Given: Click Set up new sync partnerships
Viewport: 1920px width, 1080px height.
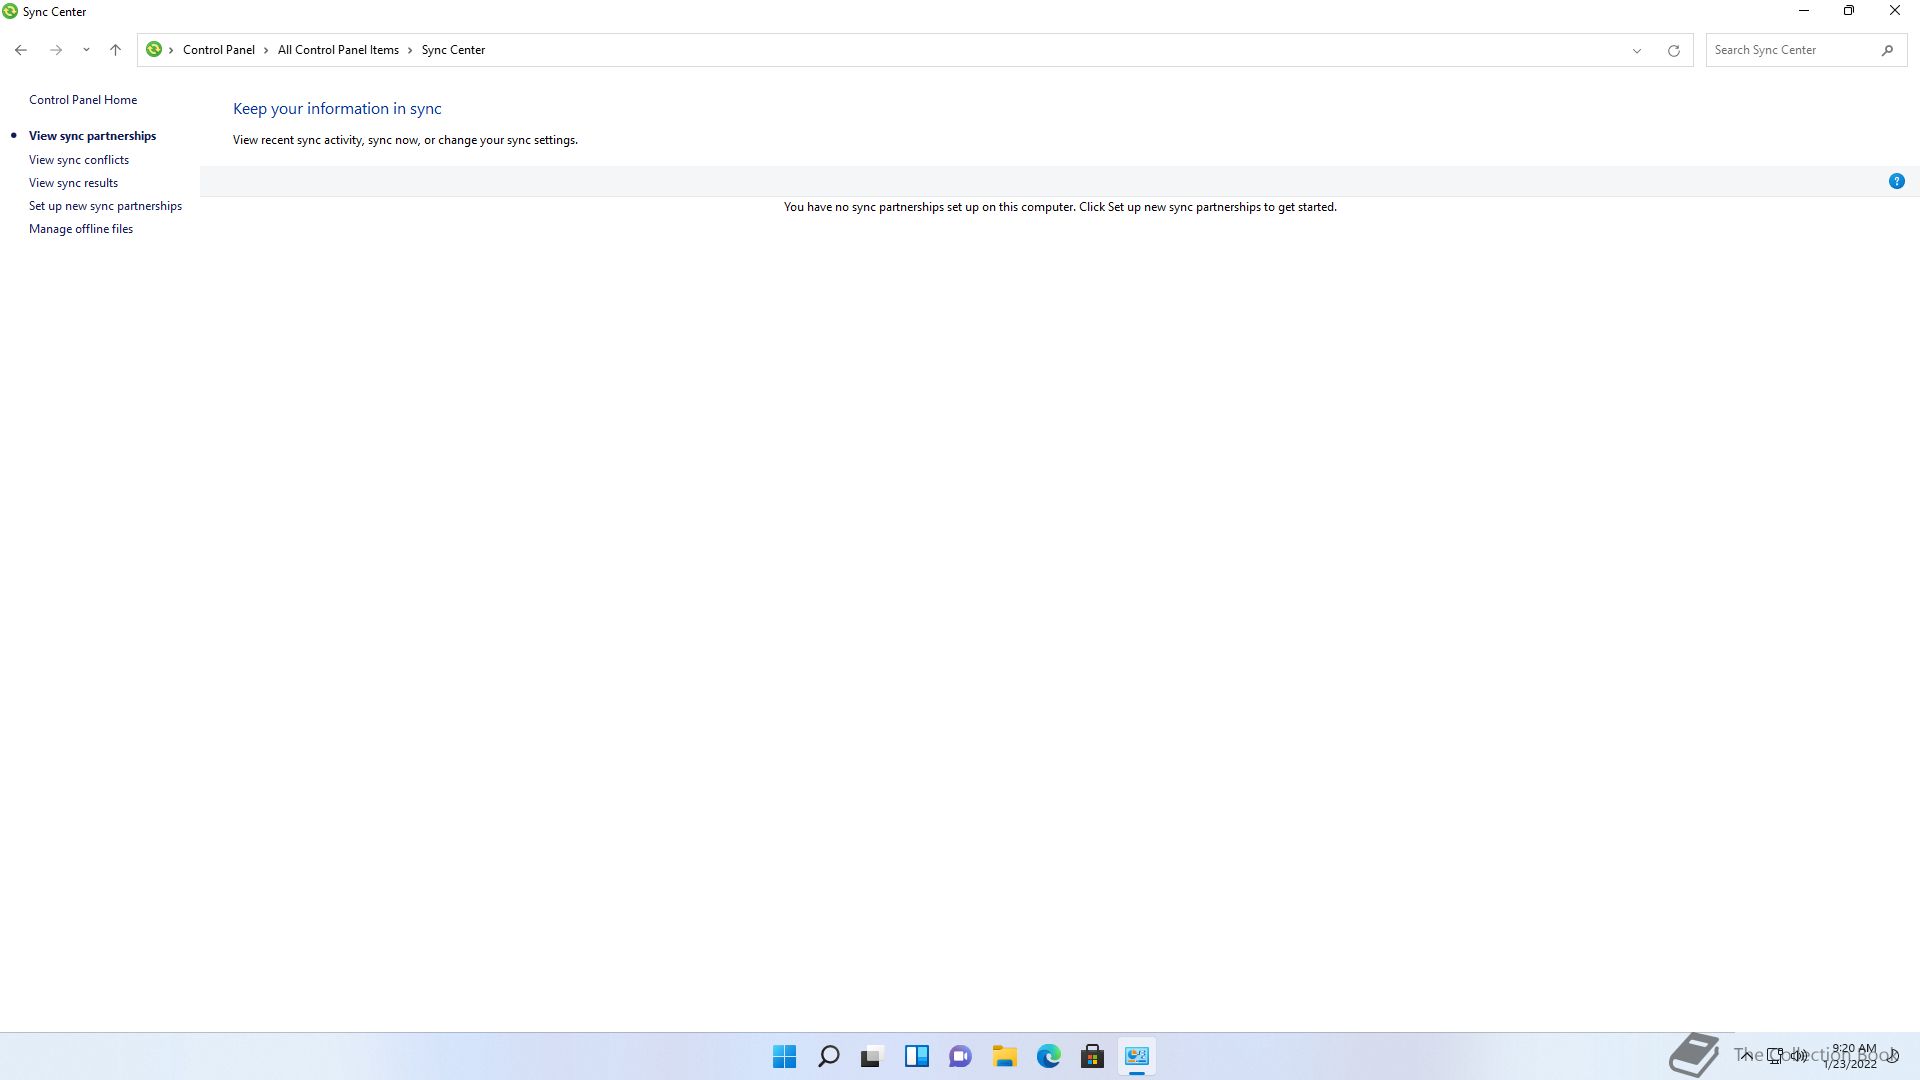Looking at the screenshot, I should tap(105, 206).
